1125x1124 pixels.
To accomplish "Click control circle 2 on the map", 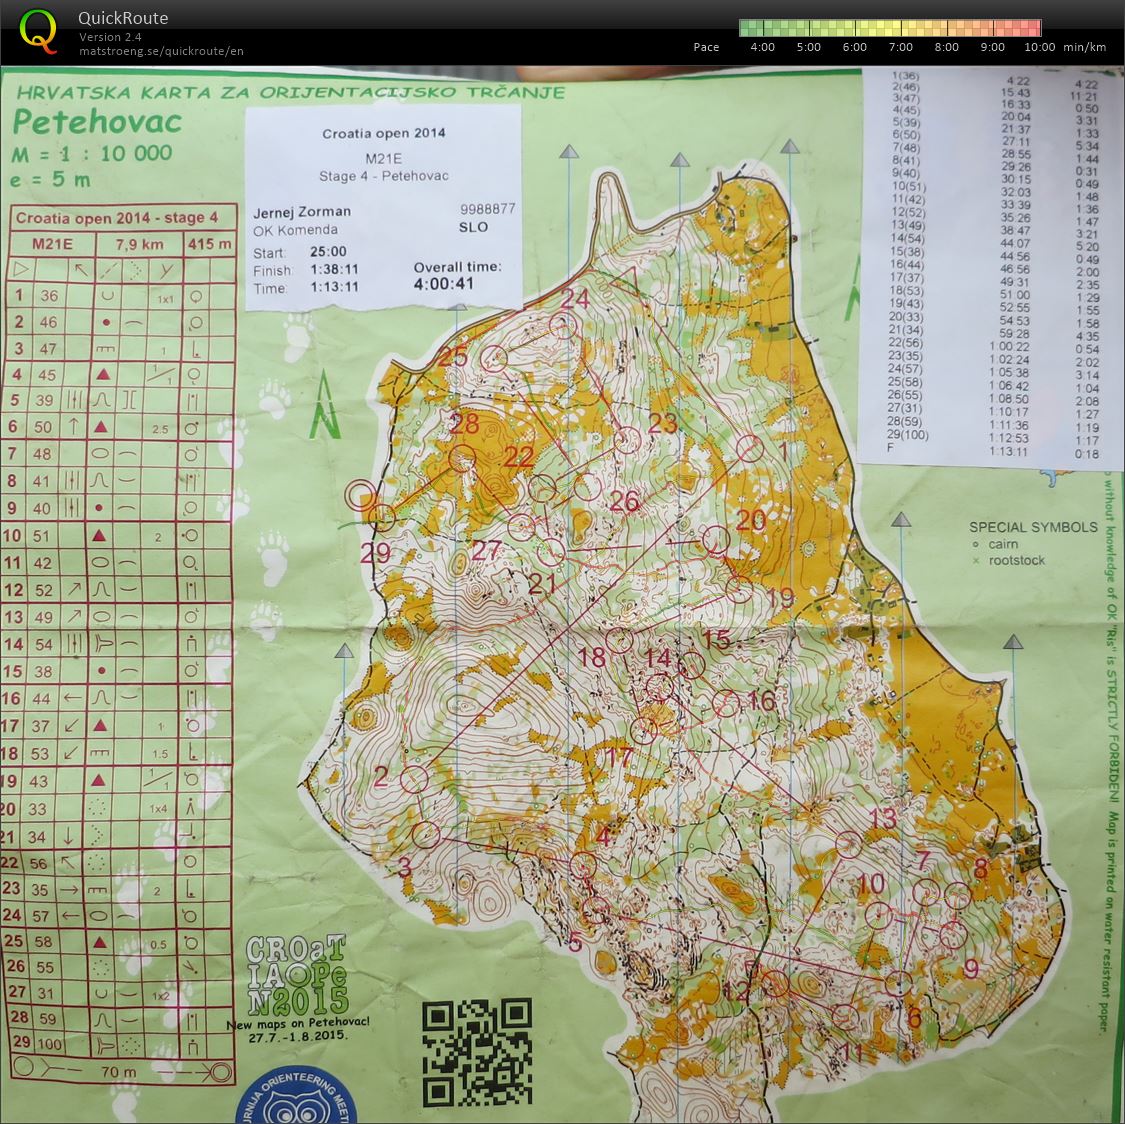I will 414,780.
